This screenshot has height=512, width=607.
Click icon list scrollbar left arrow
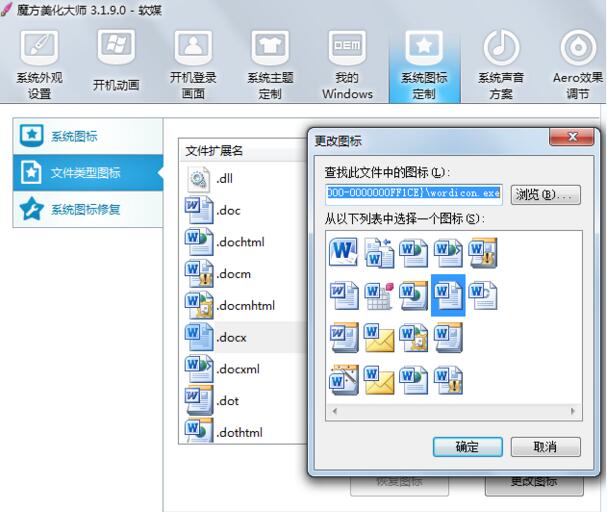click(x=334, y=411)
